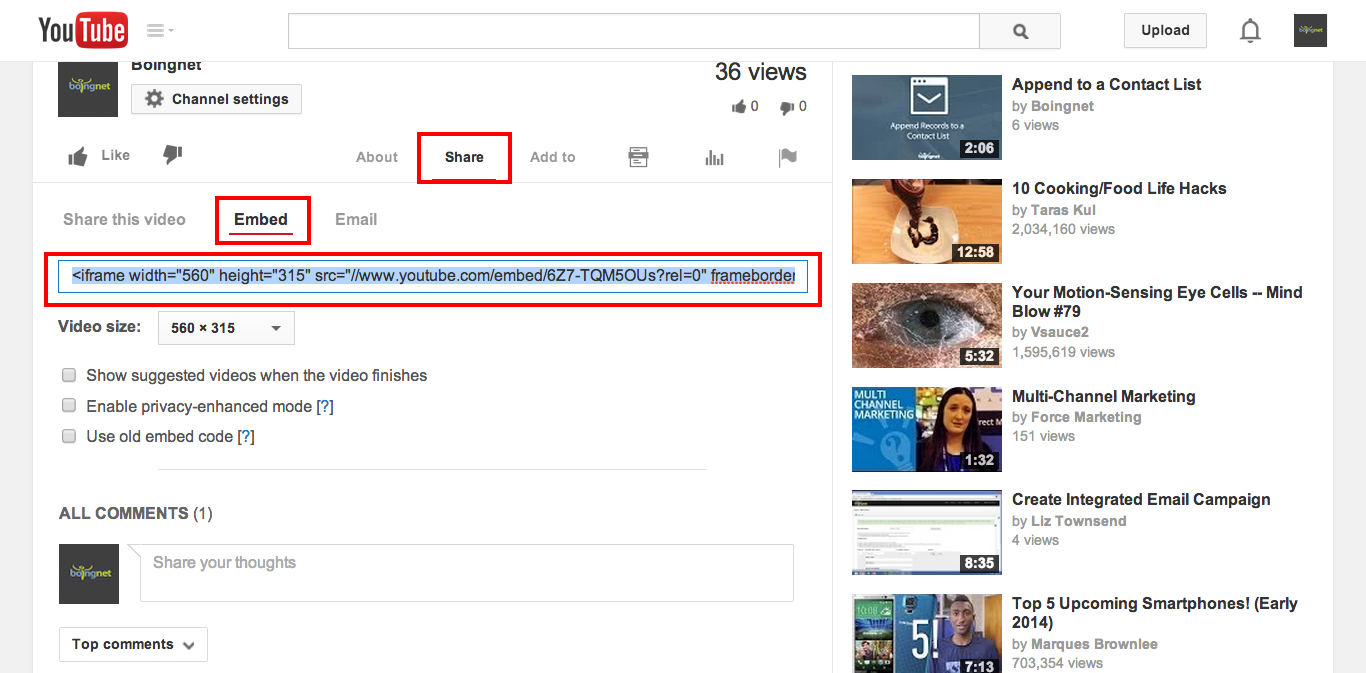Open the cooking hacks thumbnail 12:58
Viewport: 1366px width, 673px height.
coord(927,222)
